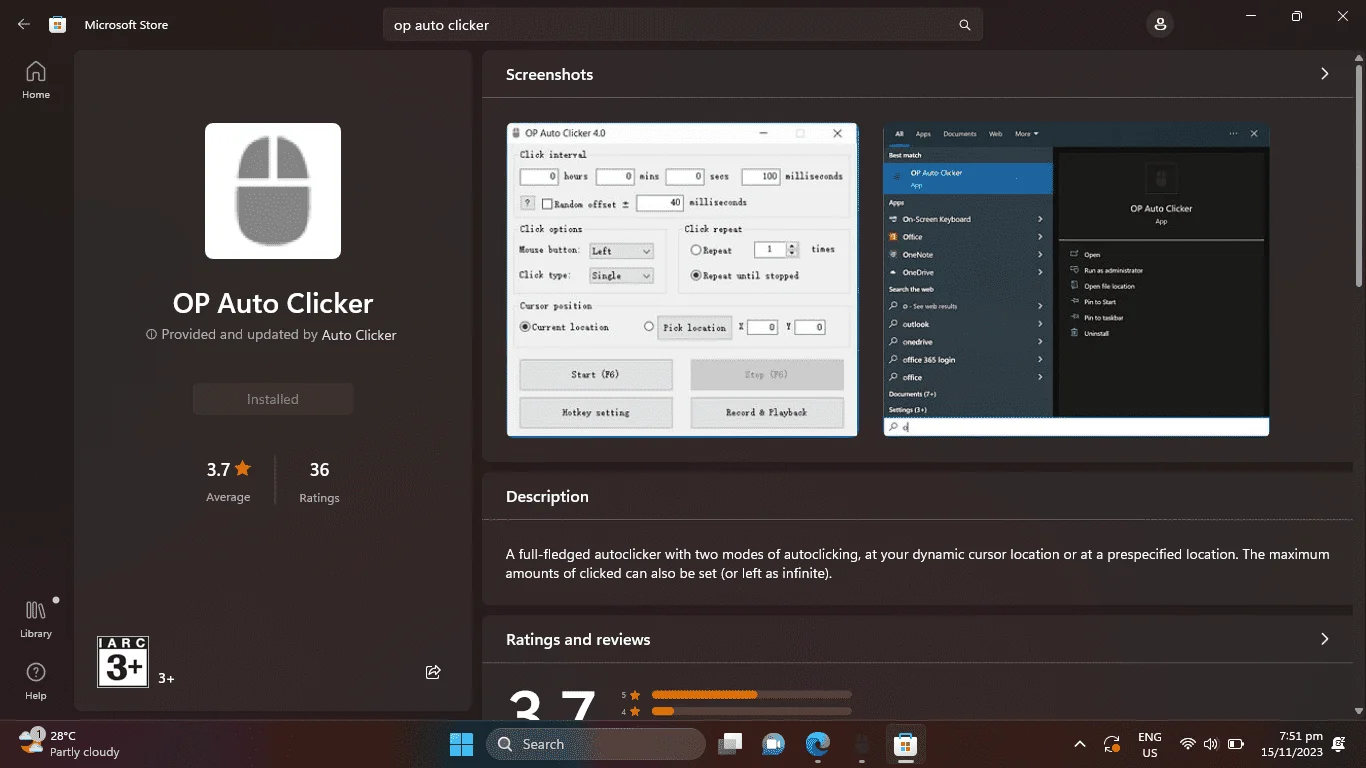Expand the Screenshots section chevron
The width and height of the screenshot is (1366, 768).
1325,74
